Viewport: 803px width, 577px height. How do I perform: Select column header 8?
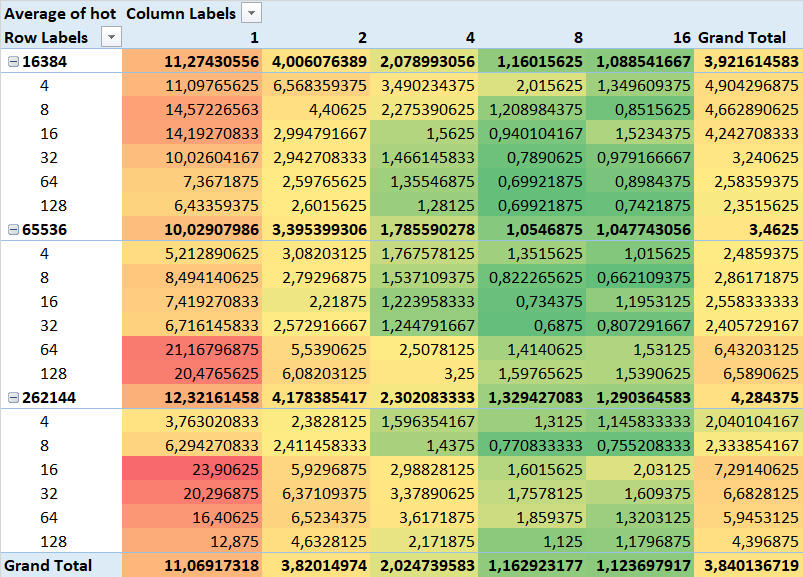(x=578, y=37)
